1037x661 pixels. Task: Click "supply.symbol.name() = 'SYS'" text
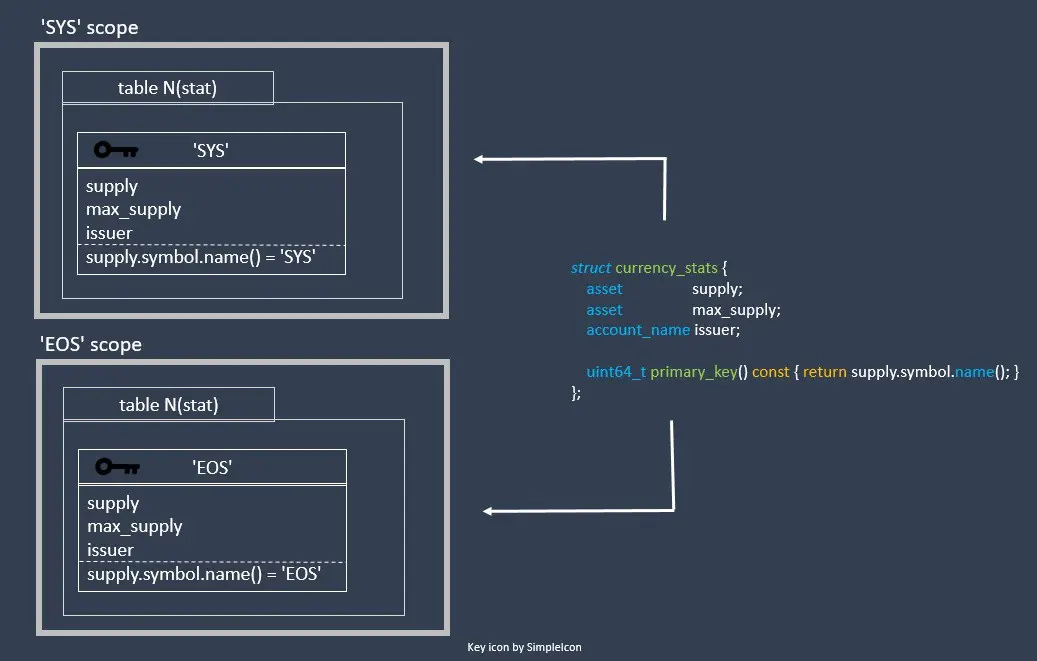(x=200, y=257)
